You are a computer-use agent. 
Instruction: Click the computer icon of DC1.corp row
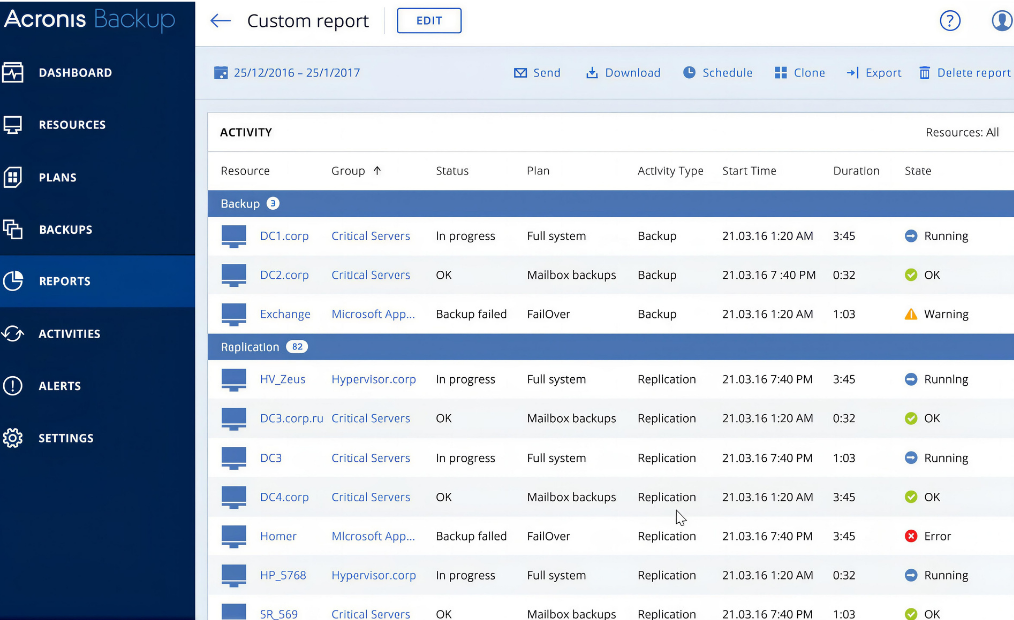[233, 236]
